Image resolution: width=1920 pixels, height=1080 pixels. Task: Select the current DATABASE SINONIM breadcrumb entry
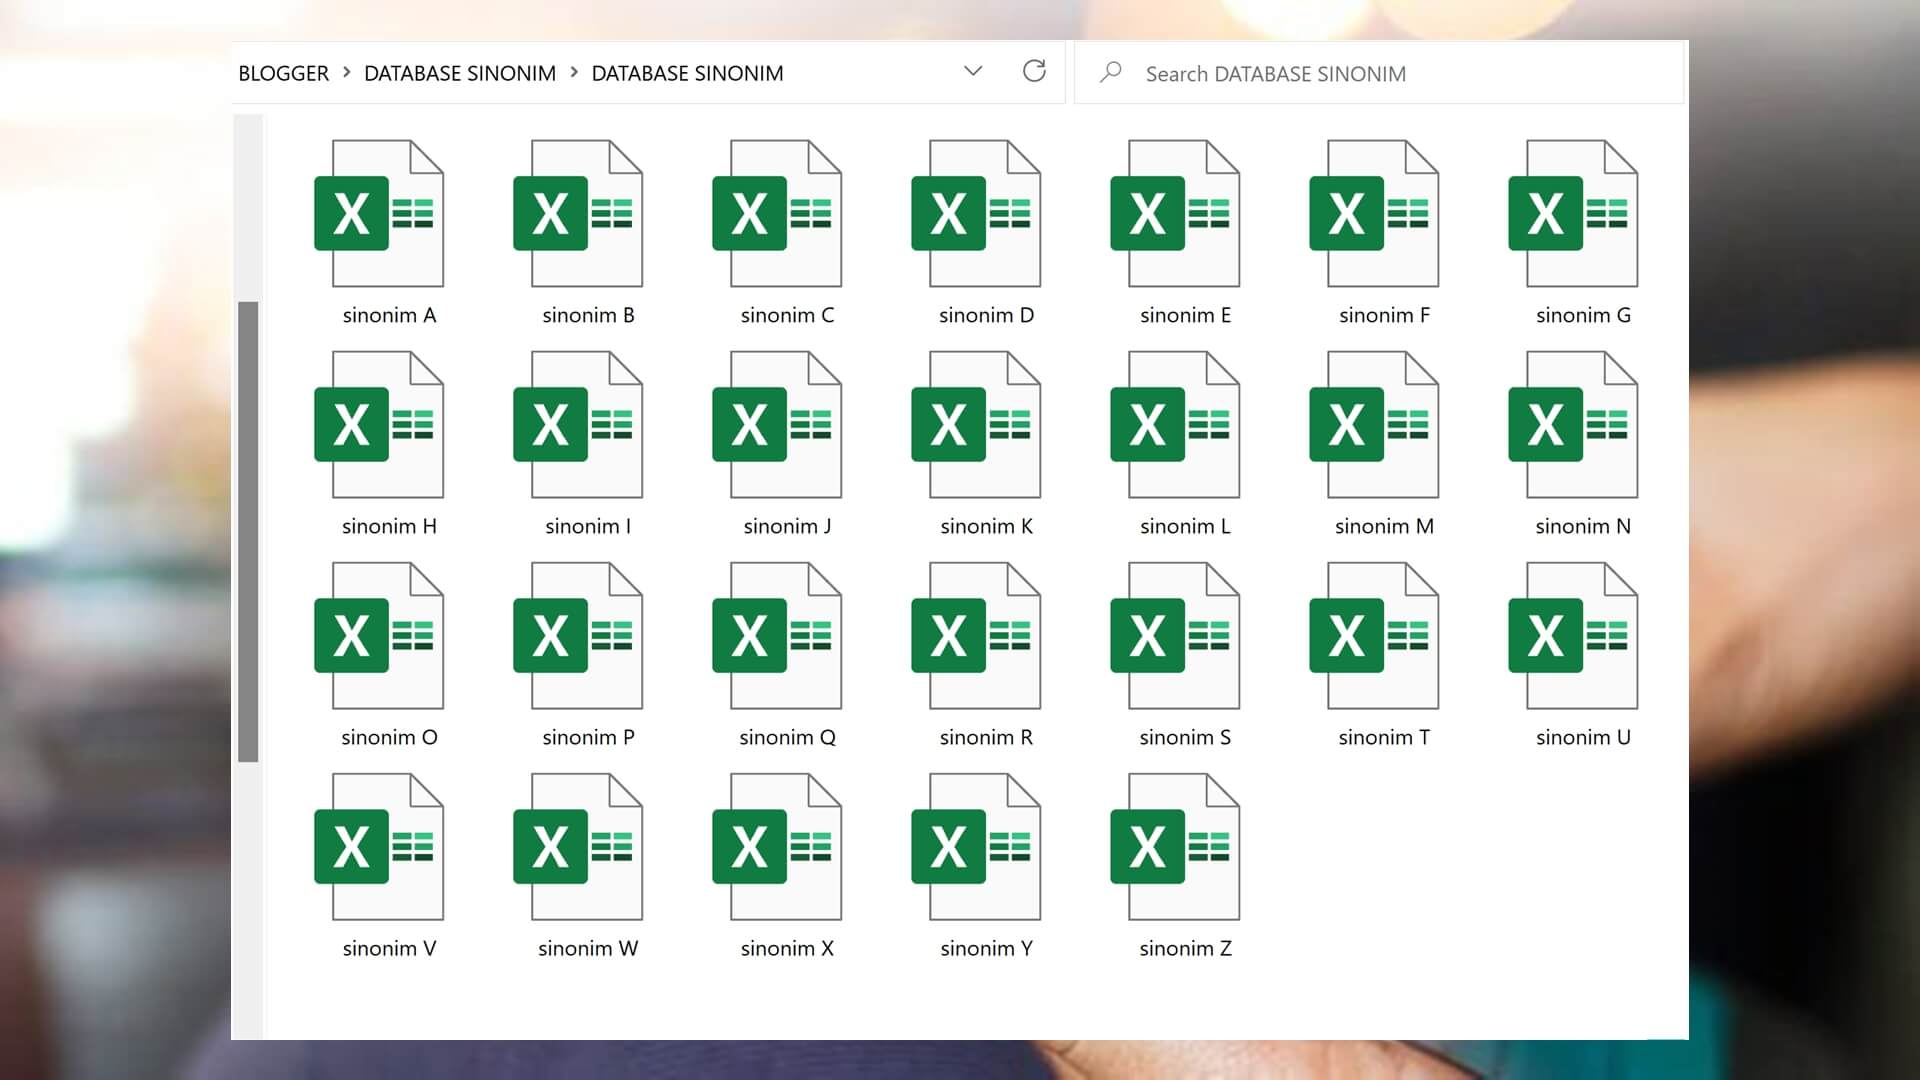pyautogui.click(x=687, y=73)
